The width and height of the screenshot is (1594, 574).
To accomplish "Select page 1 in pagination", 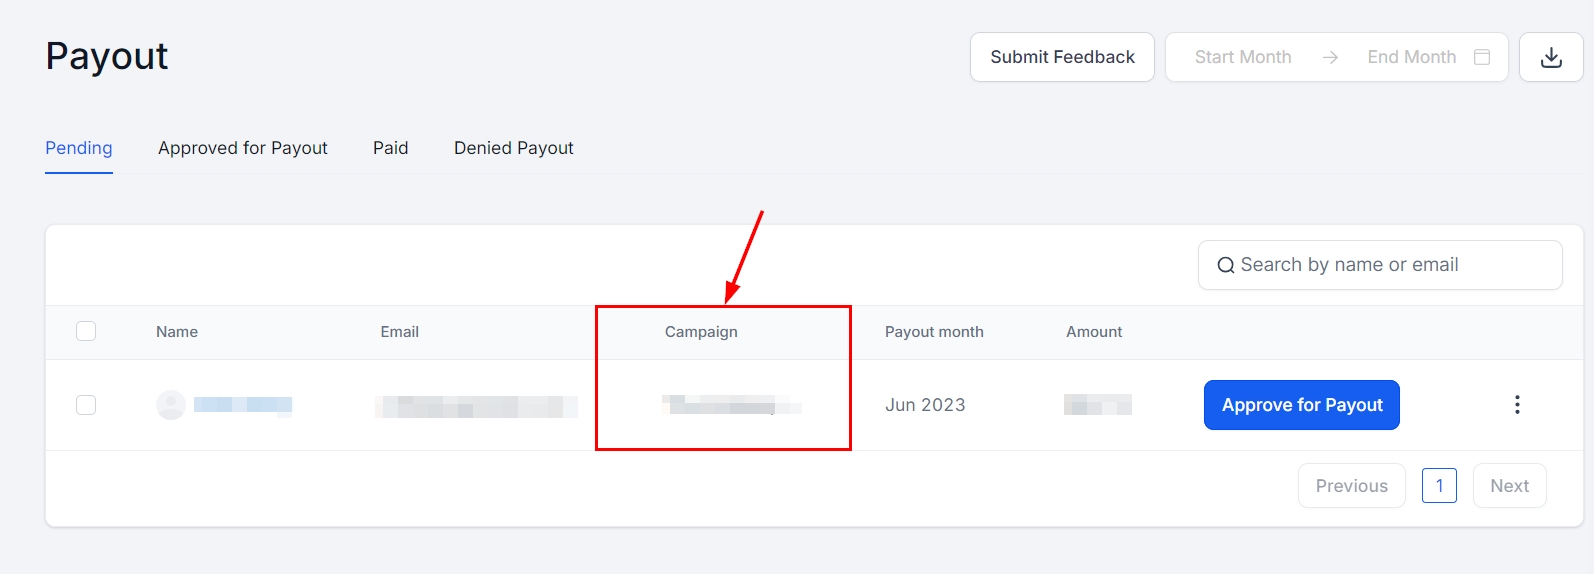I will pyautogui.click(x=1439, y=486).
